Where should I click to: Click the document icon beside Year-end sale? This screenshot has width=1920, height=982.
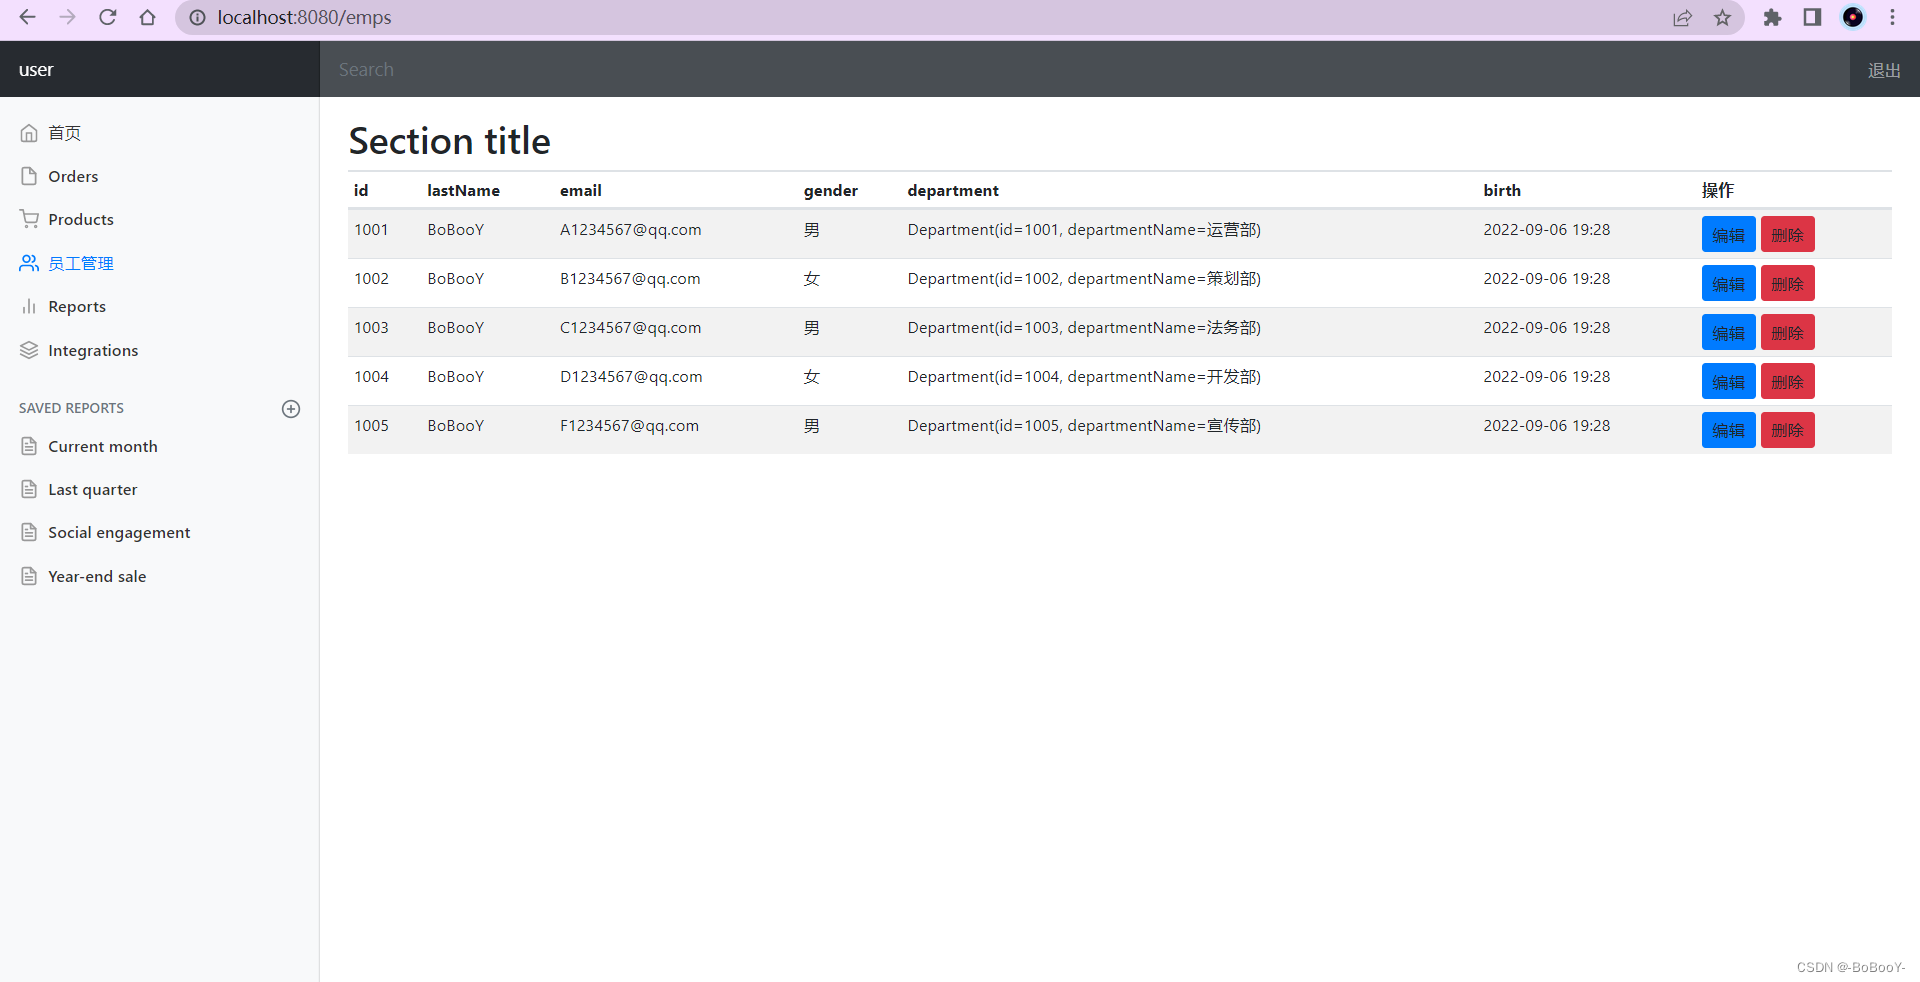click(x=29, y=576)
